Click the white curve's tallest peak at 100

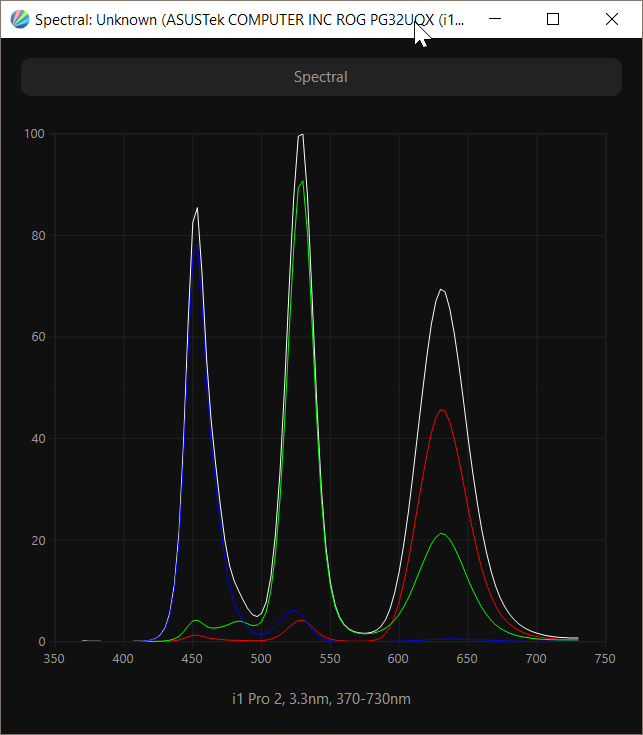[301, 134]
